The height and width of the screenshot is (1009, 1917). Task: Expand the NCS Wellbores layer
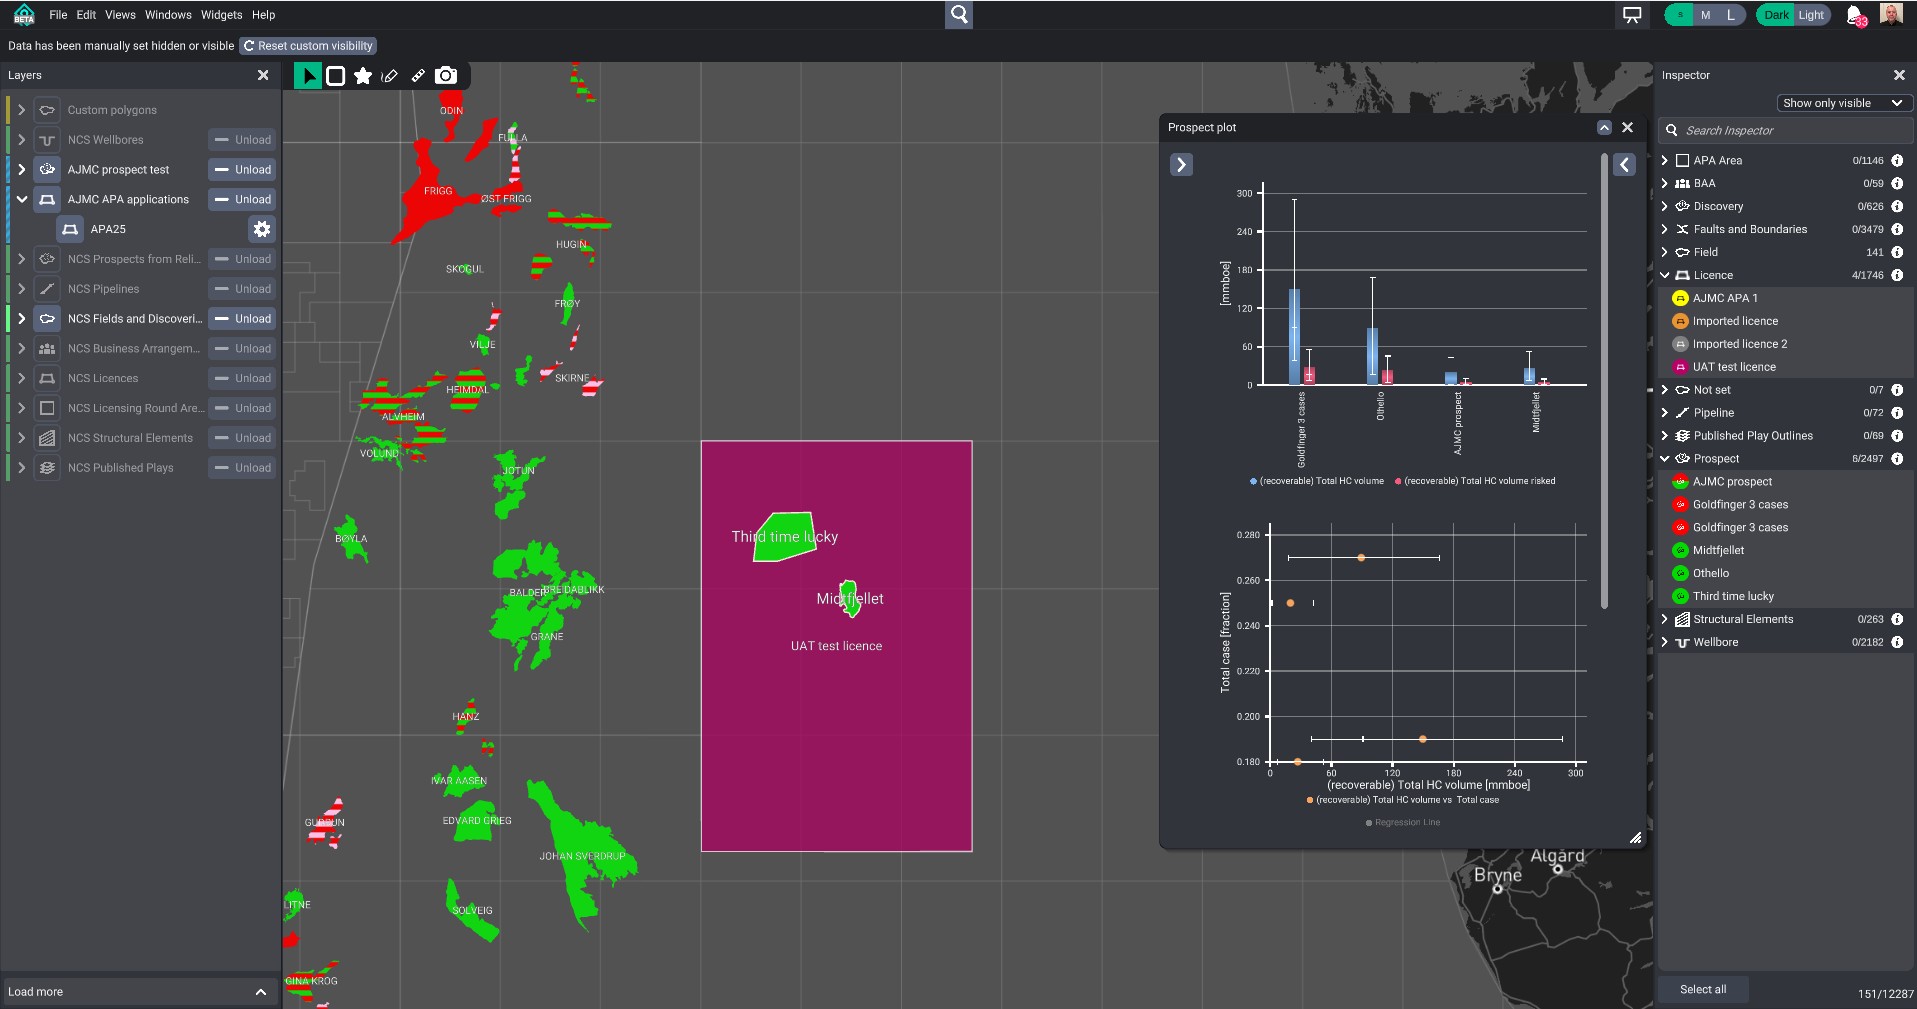(21, 140)
